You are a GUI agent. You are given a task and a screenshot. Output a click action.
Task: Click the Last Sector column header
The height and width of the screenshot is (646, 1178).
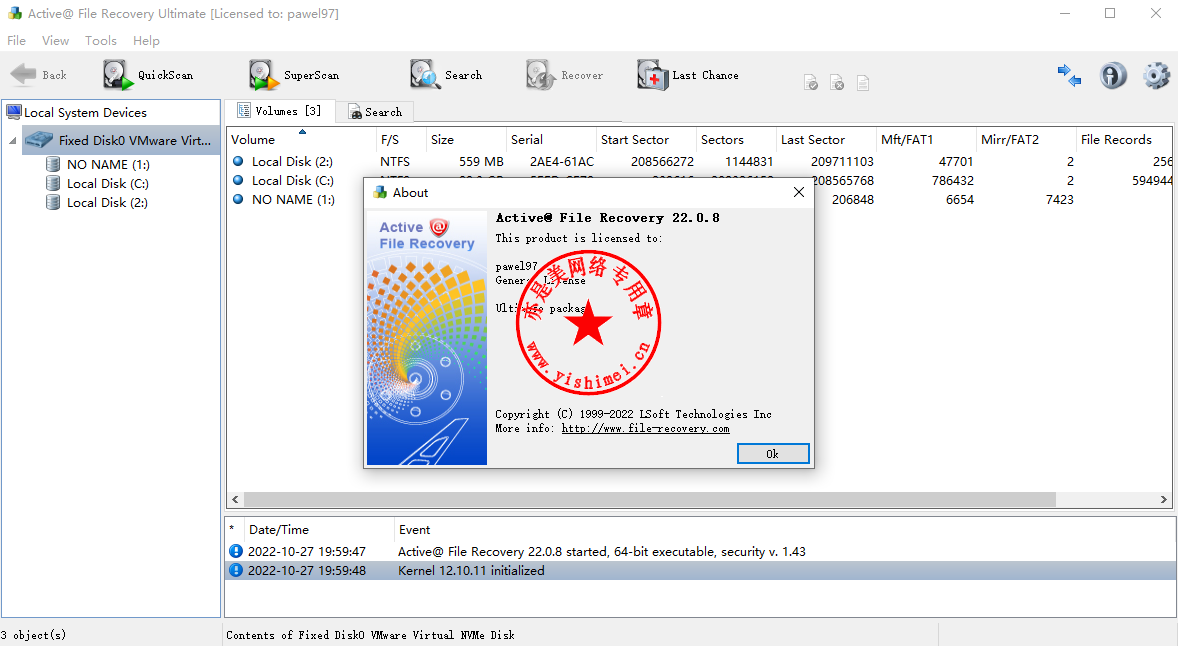(x=826, y=140)
